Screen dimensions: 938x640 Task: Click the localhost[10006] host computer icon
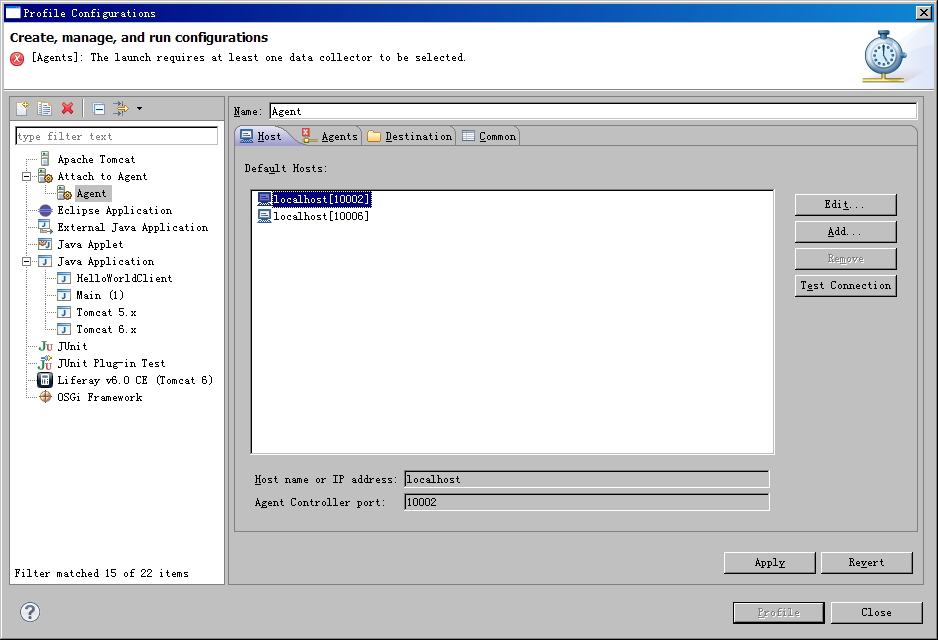coord(264,216)
